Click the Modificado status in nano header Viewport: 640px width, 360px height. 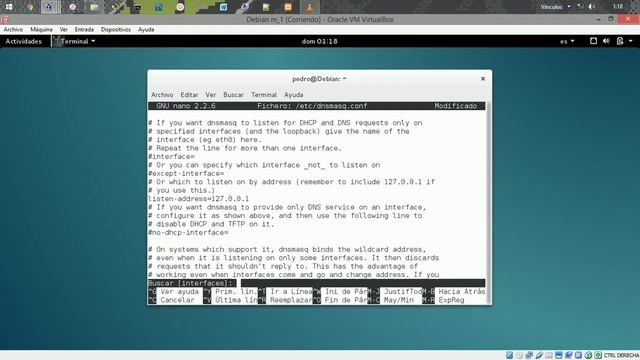pyautogui.click(x=456, y=106)
